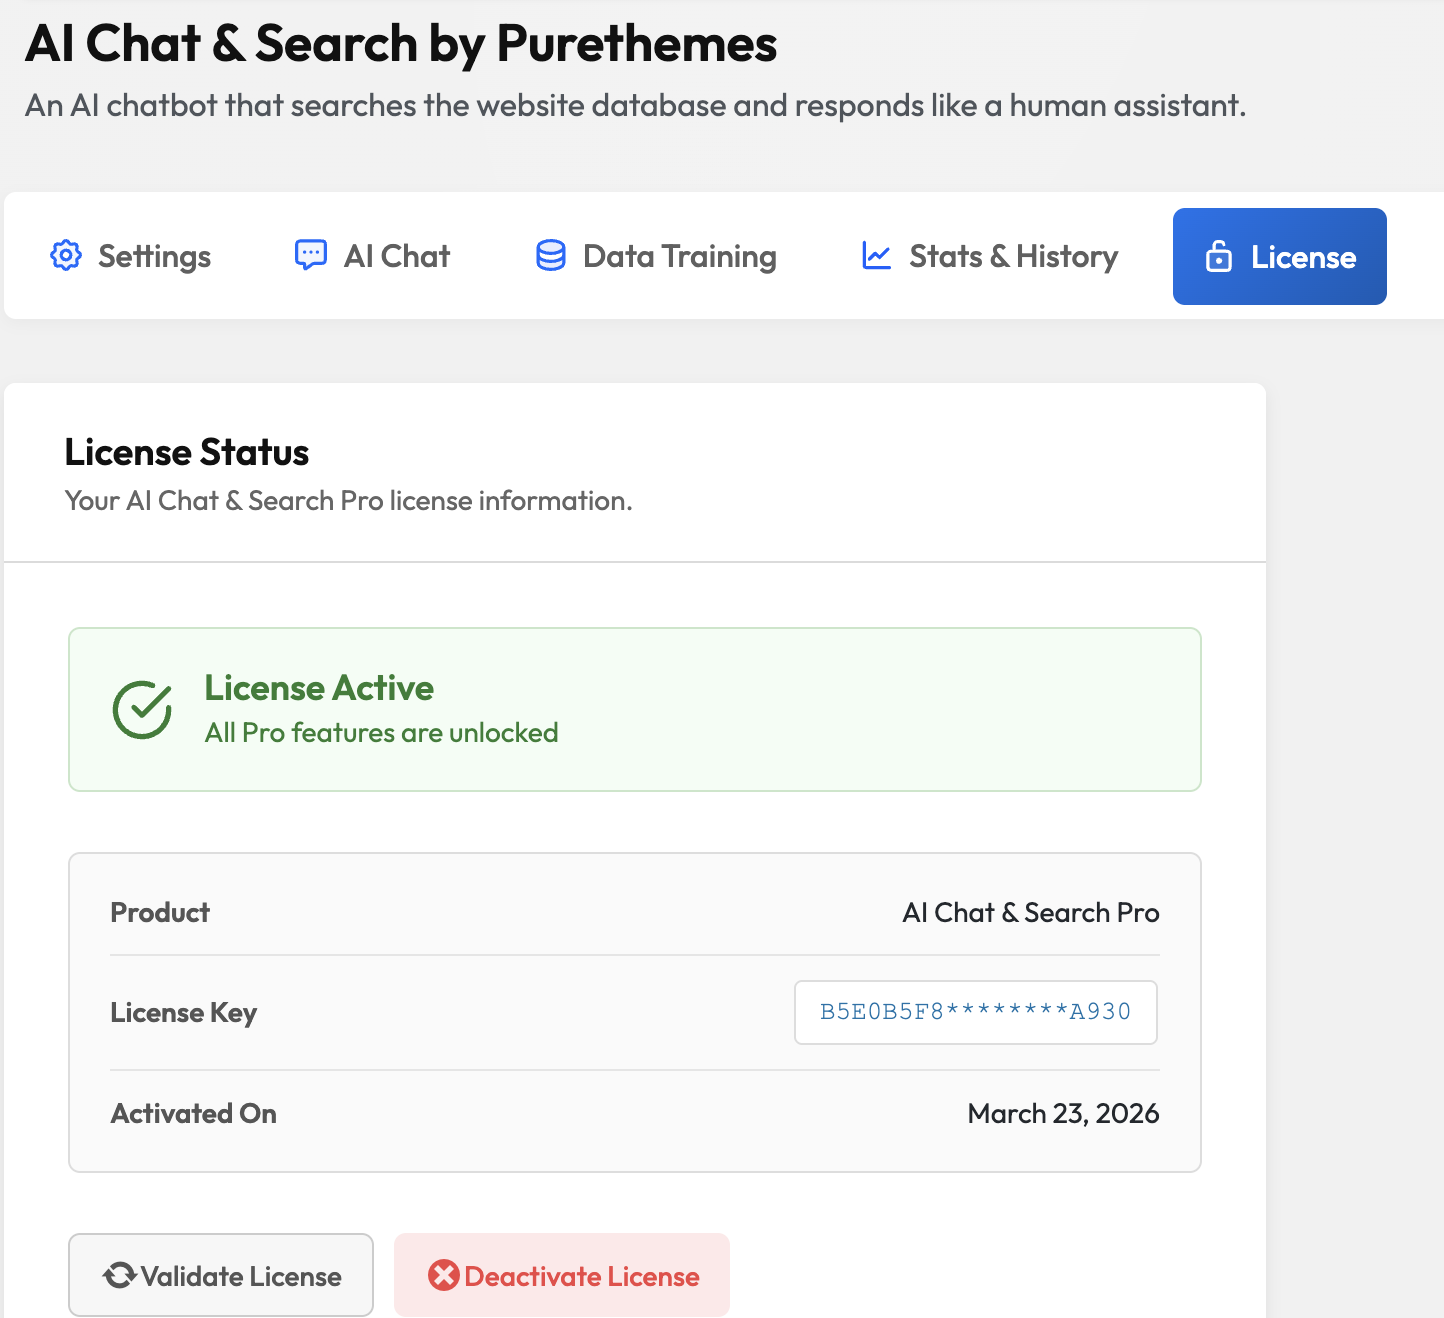The height and width of the screenshot is (1318, 1444).
Task: Open the Data Training tab
Action: click(656, 256)
